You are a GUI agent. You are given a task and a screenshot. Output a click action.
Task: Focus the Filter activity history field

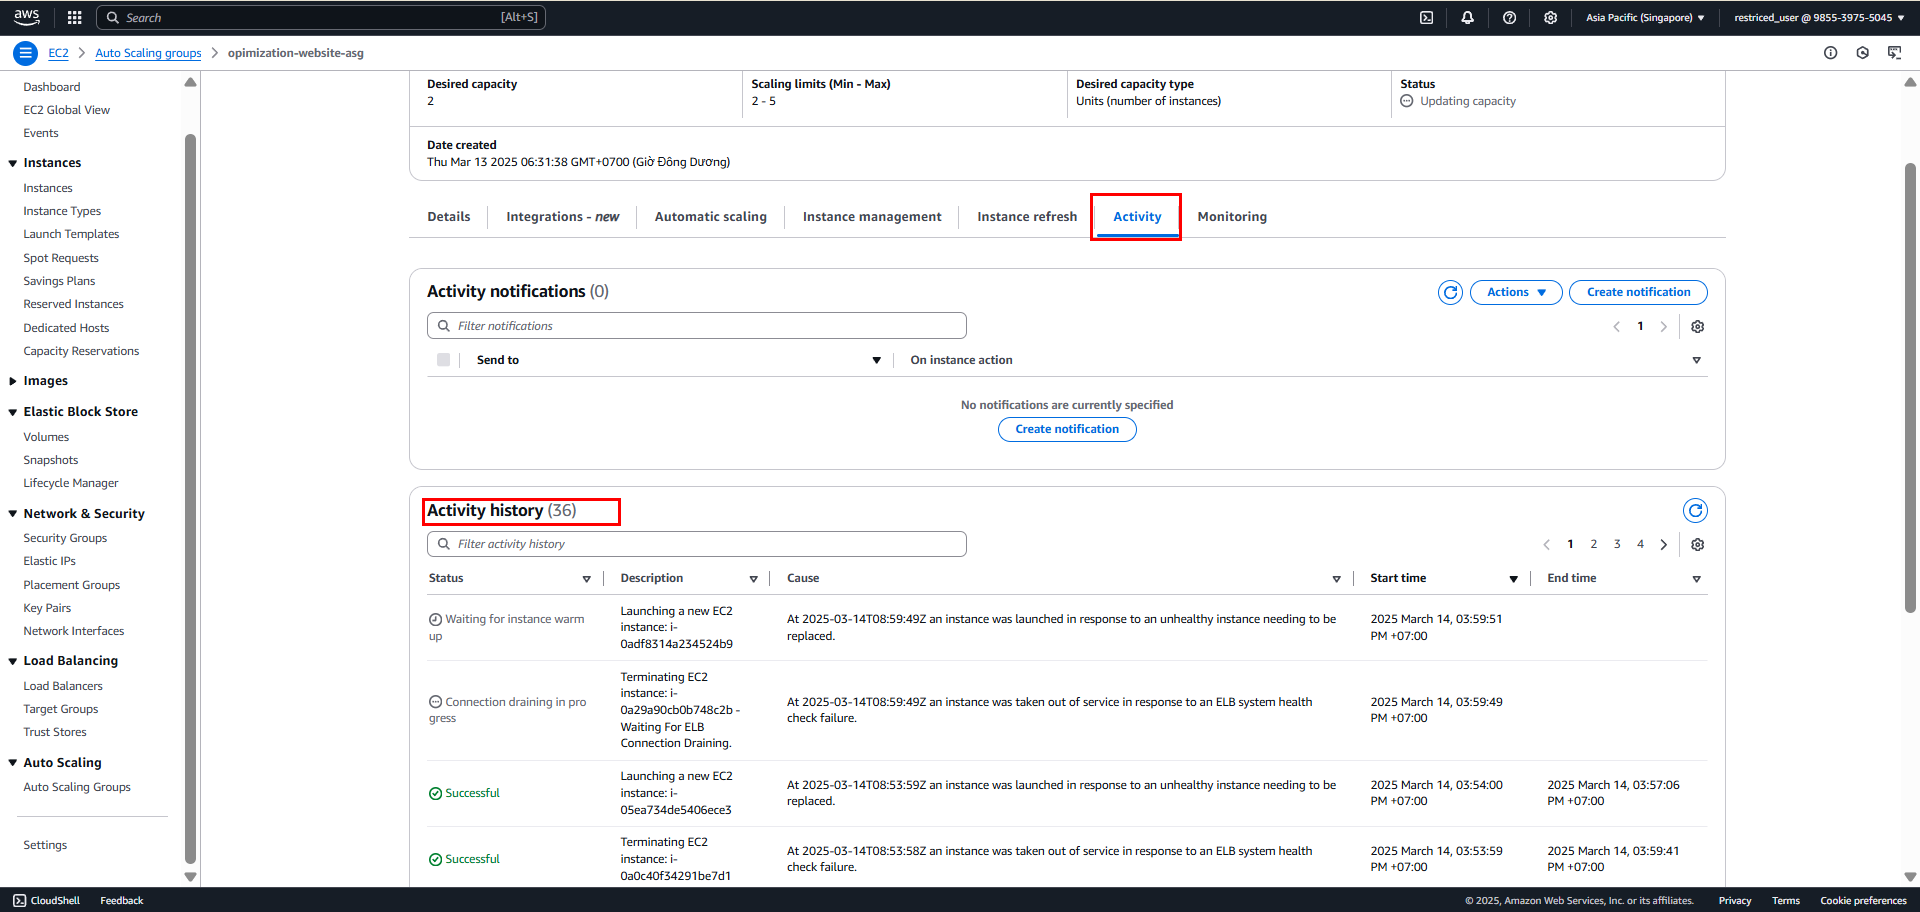[x=697, y=544]
